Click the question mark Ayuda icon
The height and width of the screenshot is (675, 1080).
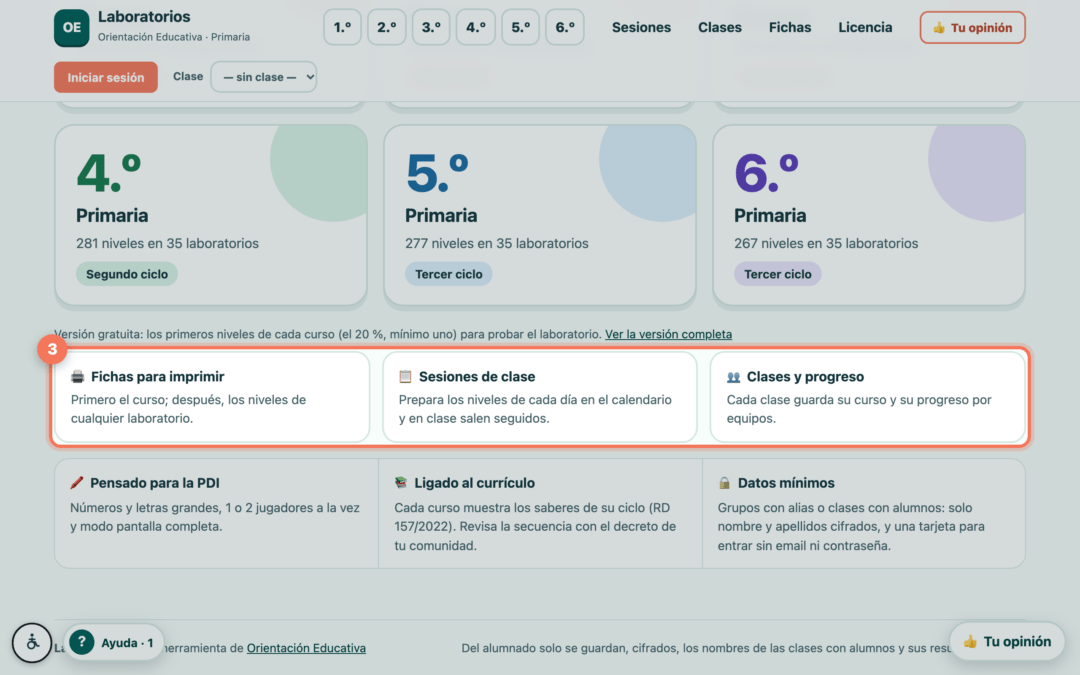point(82,642)
